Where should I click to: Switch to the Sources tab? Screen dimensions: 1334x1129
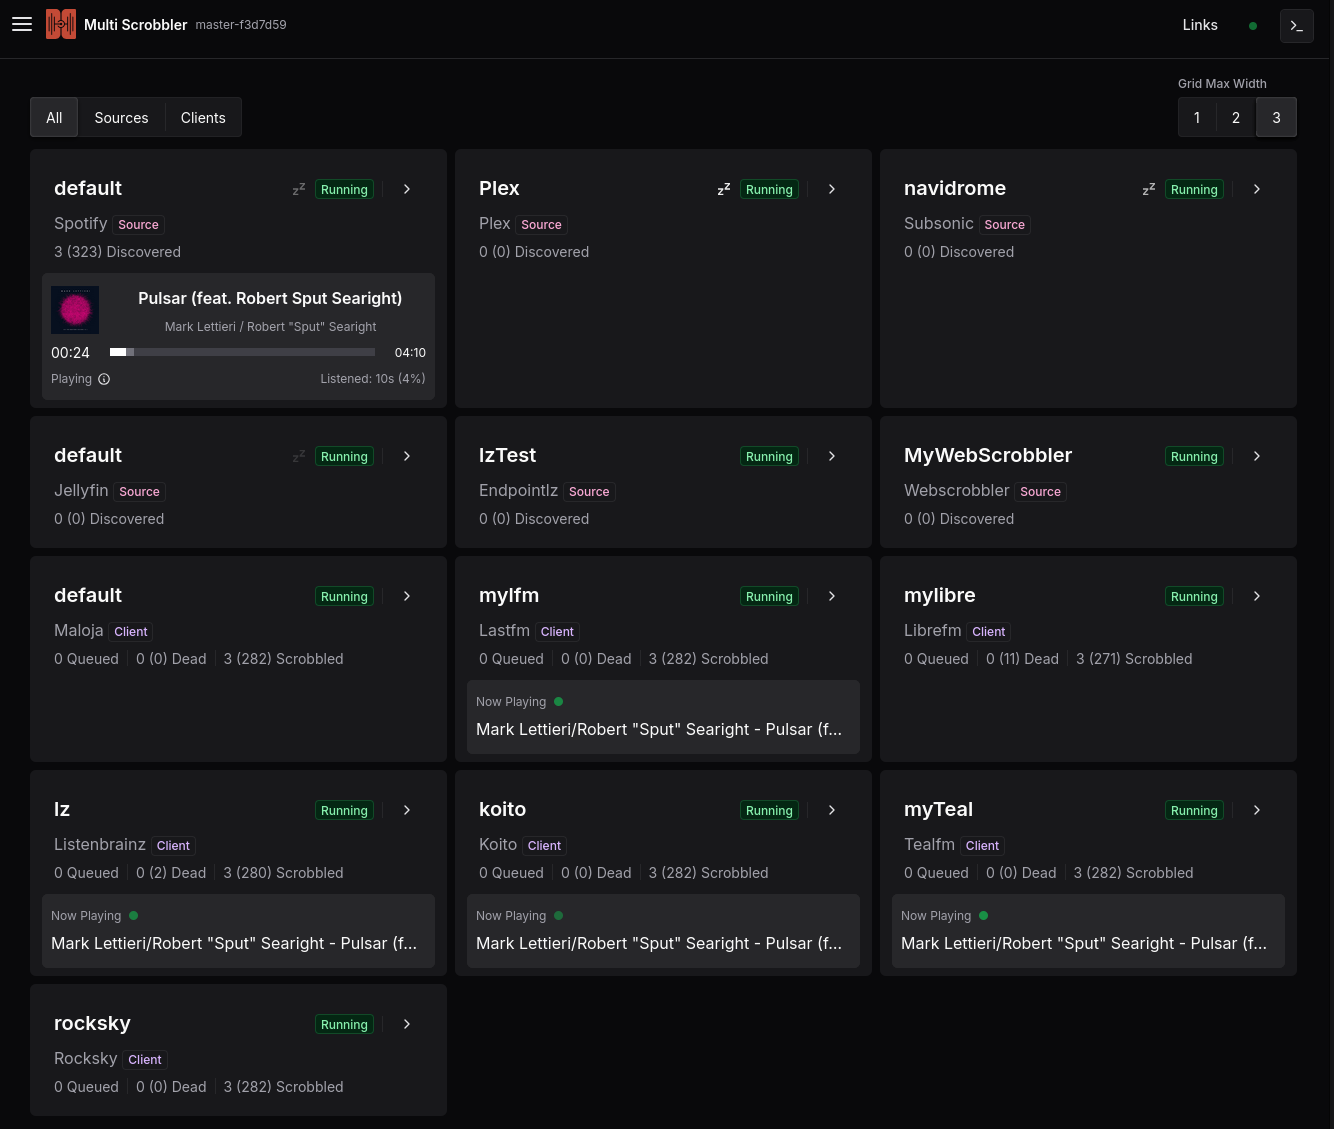coord(121,117)
